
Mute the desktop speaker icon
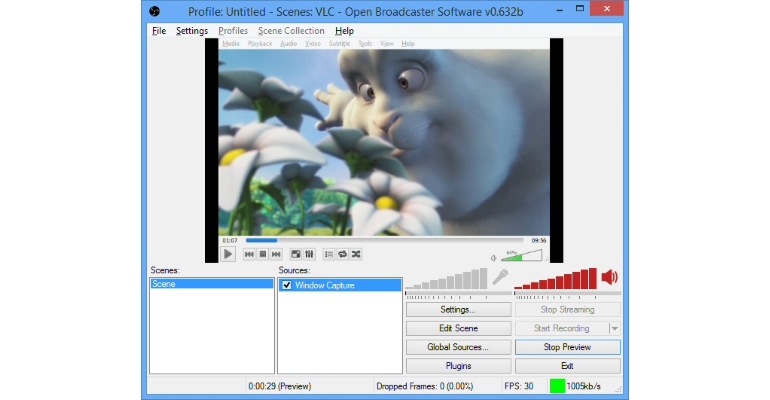(609, 277)
